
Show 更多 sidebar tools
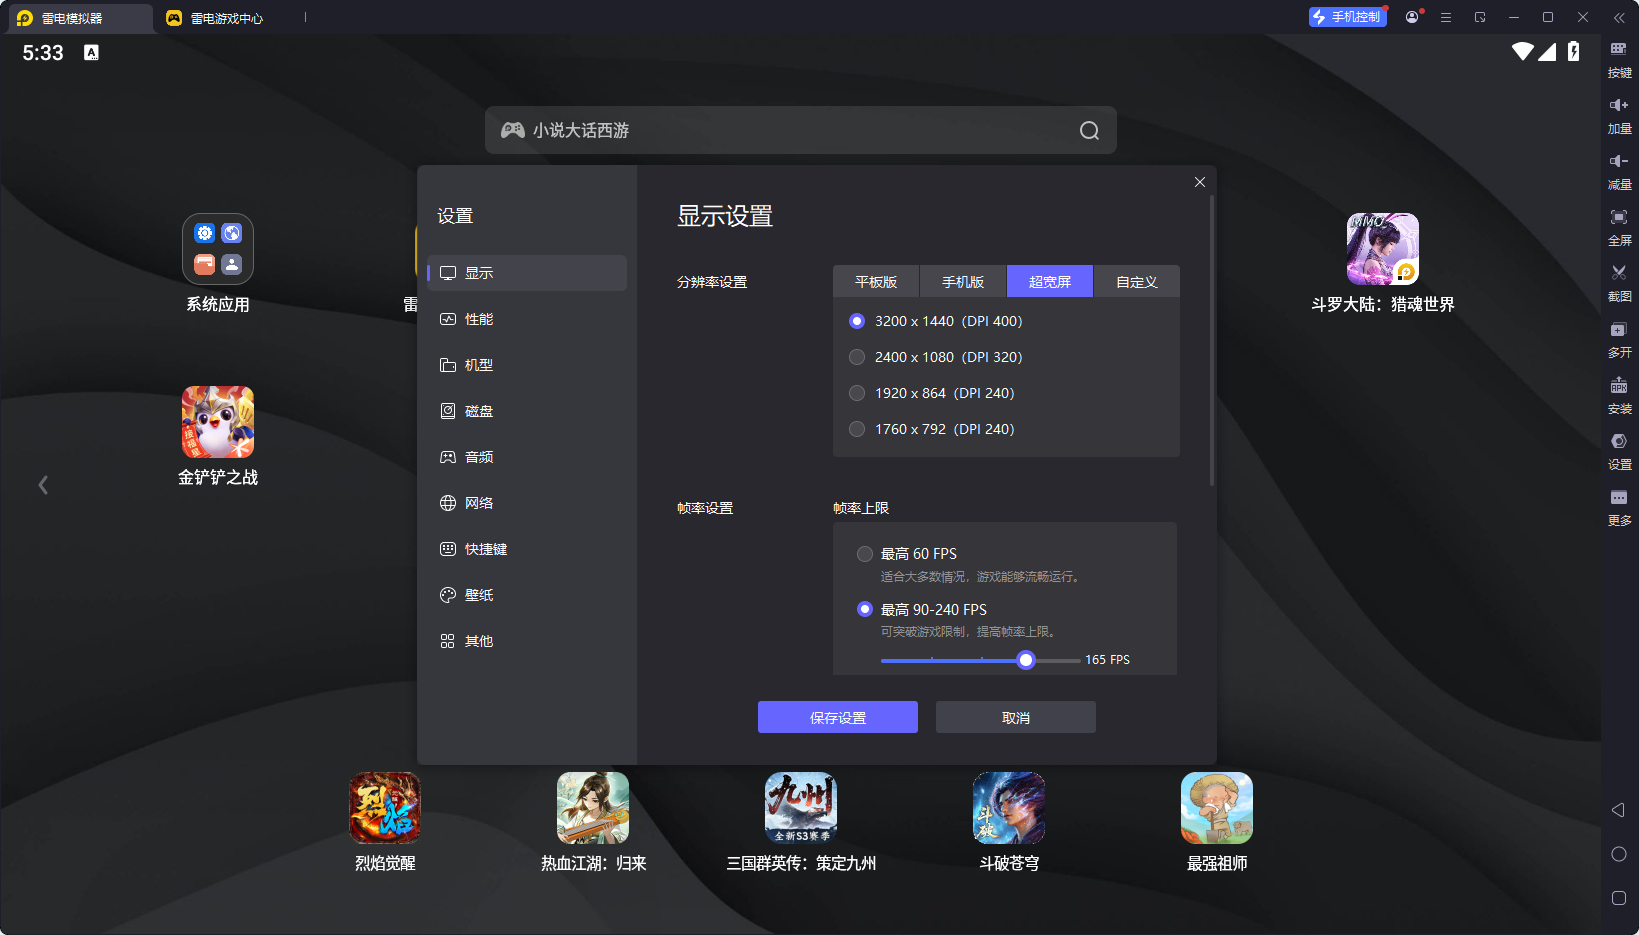[x=1619, y=507]
